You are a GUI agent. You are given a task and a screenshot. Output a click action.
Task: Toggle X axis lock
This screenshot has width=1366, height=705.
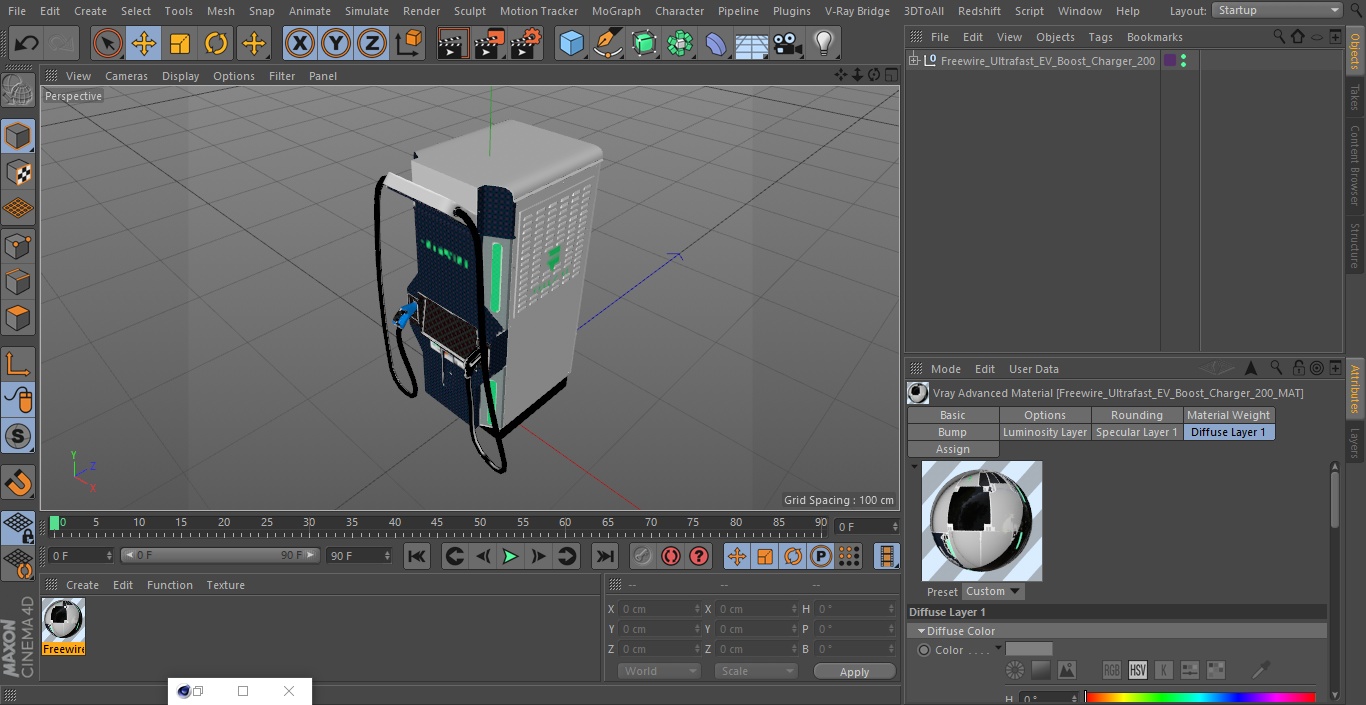[x=300, y=44]
